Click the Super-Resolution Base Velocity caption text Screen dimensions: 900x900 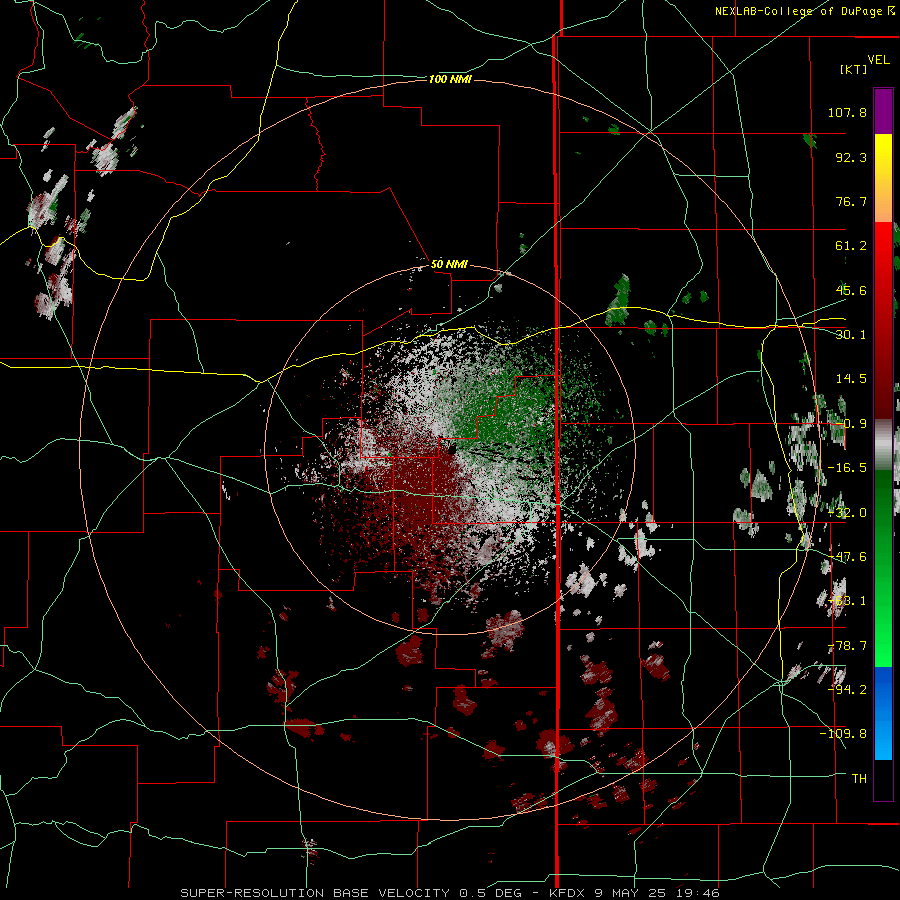[x=450, y=893]
